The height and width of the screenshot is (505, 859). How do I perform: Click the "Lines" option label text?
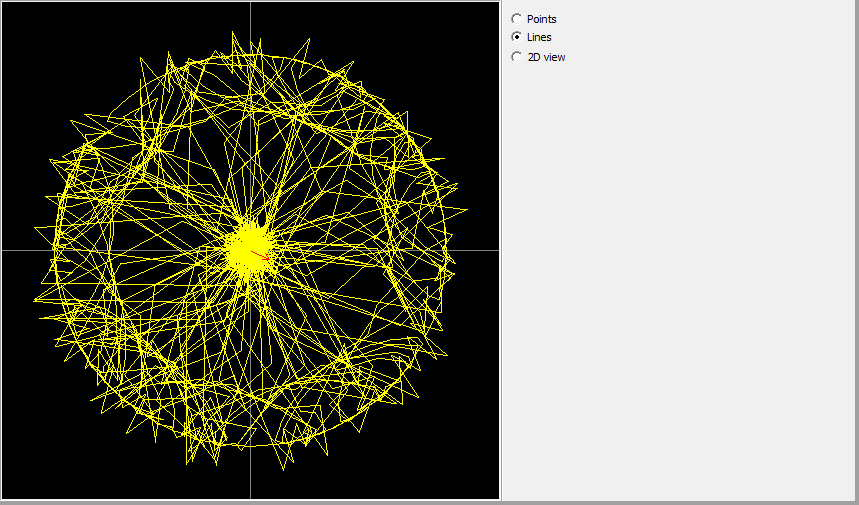click(x=539, y=38)
